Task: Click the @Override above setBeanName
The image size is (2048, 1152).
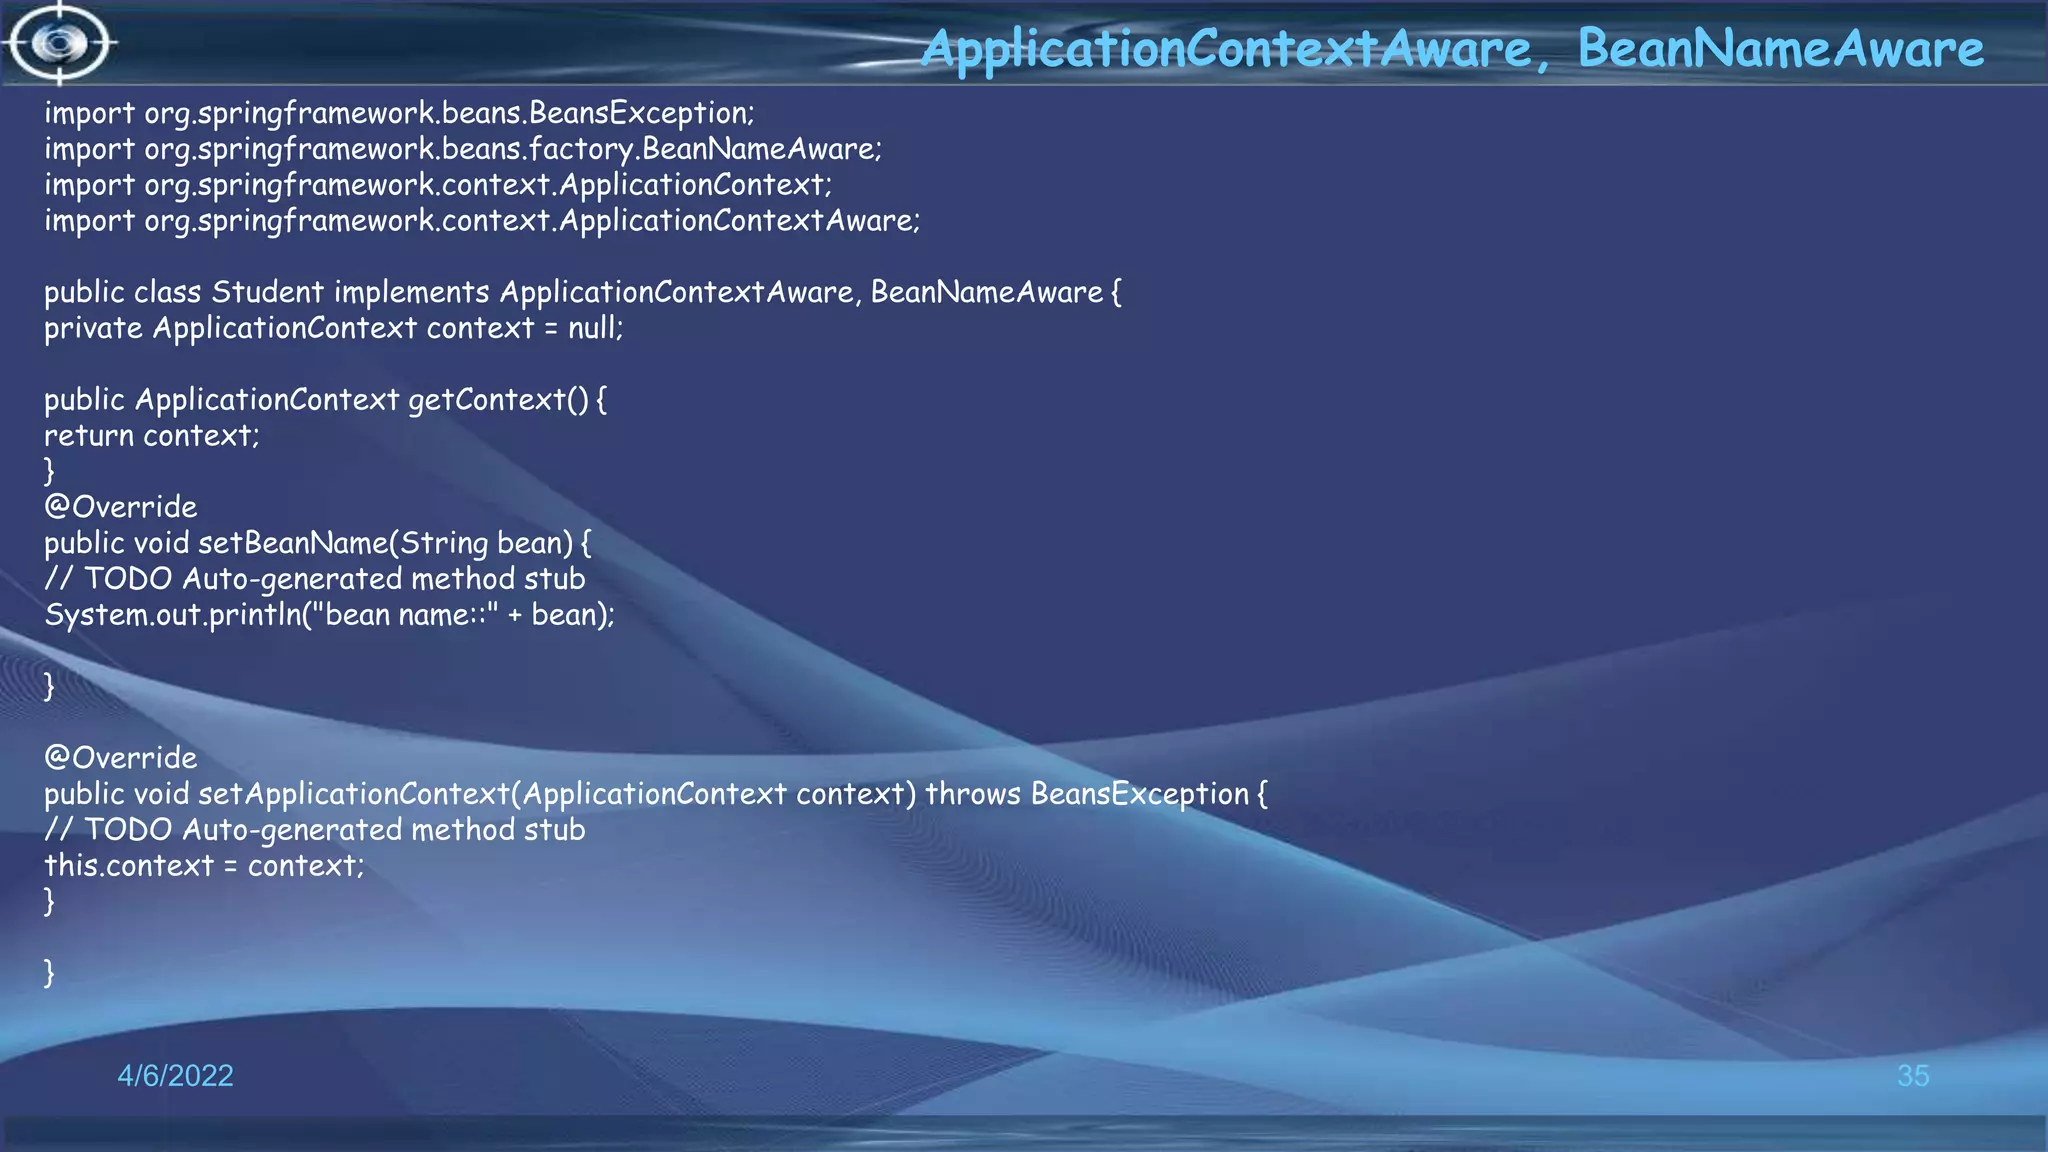Action: [x=121, y=507]
